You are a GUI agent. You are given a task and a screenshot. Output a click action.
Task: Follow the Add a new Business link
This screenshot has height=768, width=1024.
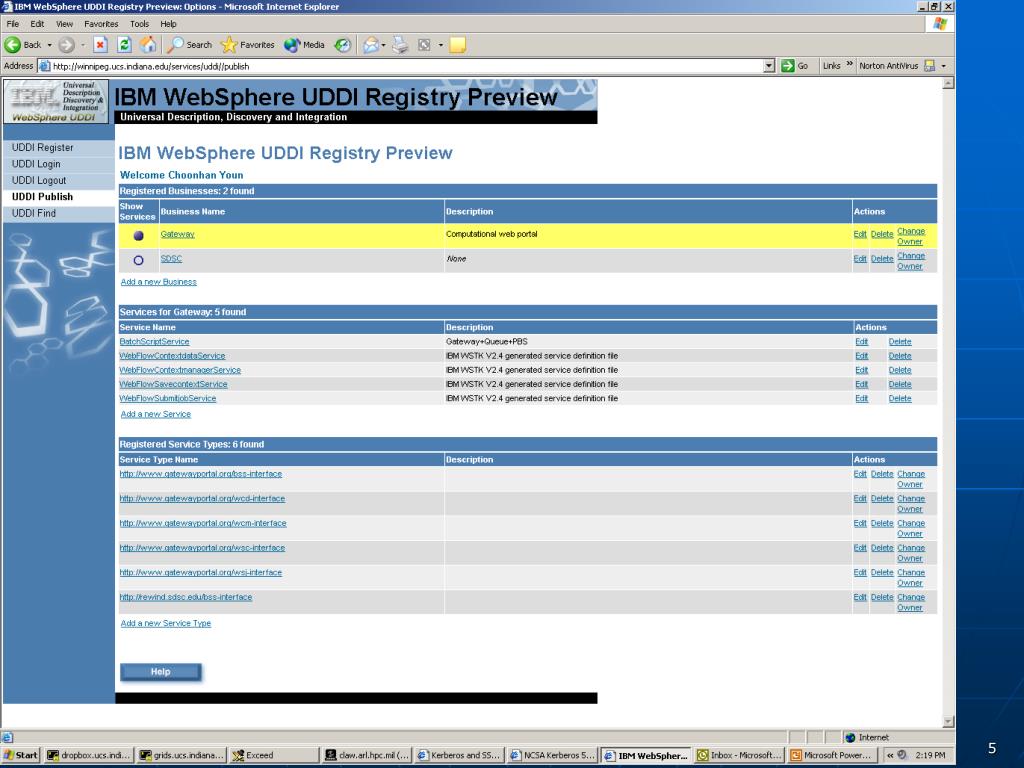pos(159,282)
